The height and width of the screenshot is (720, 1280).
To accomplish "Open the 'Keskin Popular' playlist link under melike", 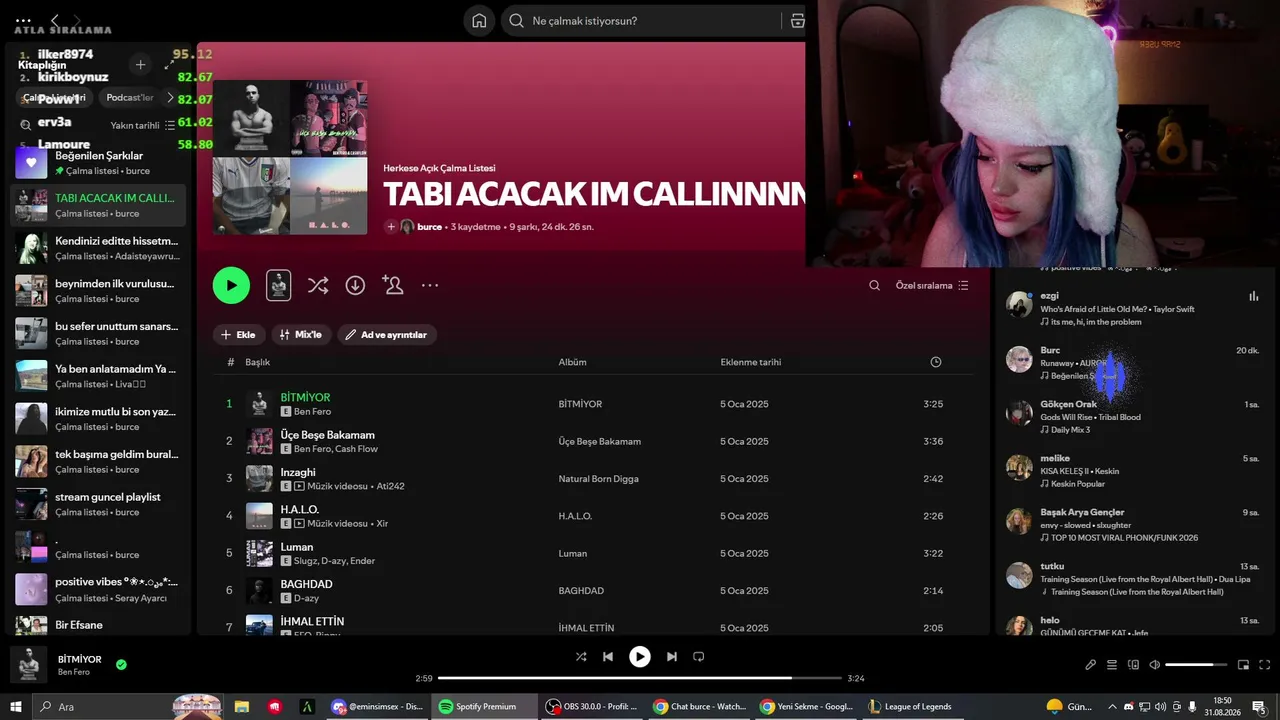I will point(1078,484).
